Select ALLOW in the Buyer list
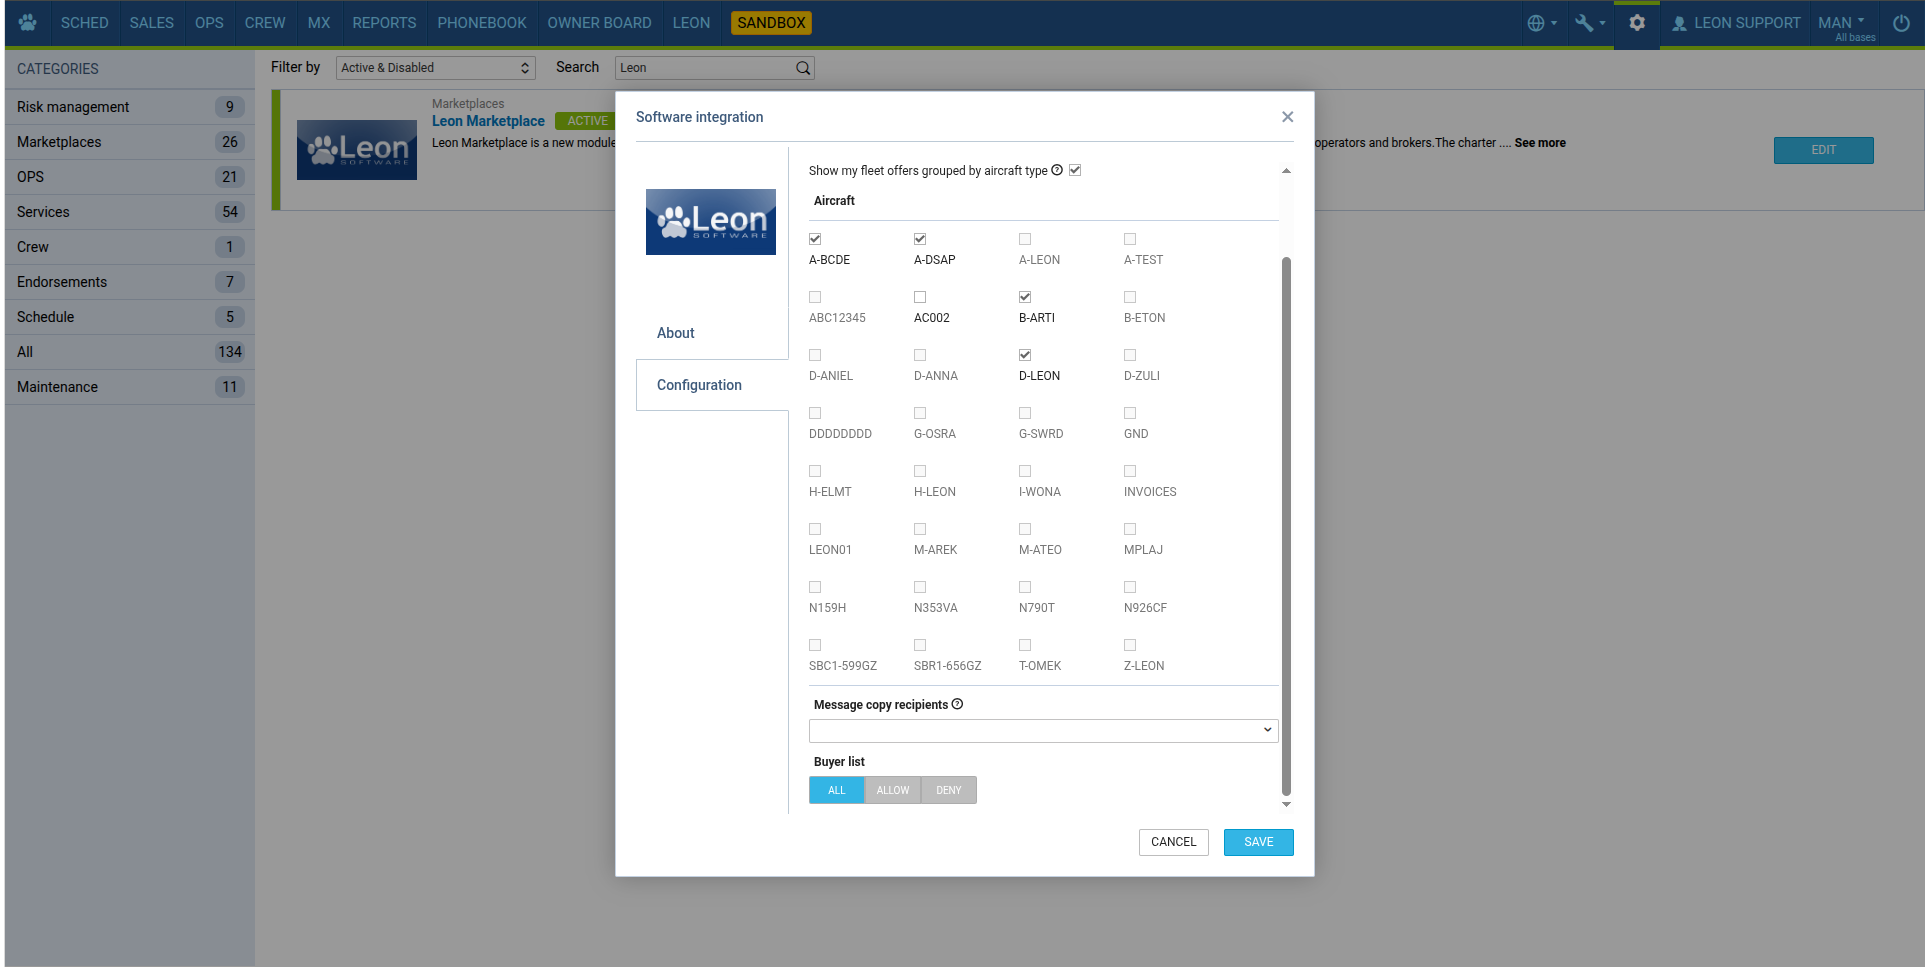This screenshot has width=1925, height=967. coord(892,790)
